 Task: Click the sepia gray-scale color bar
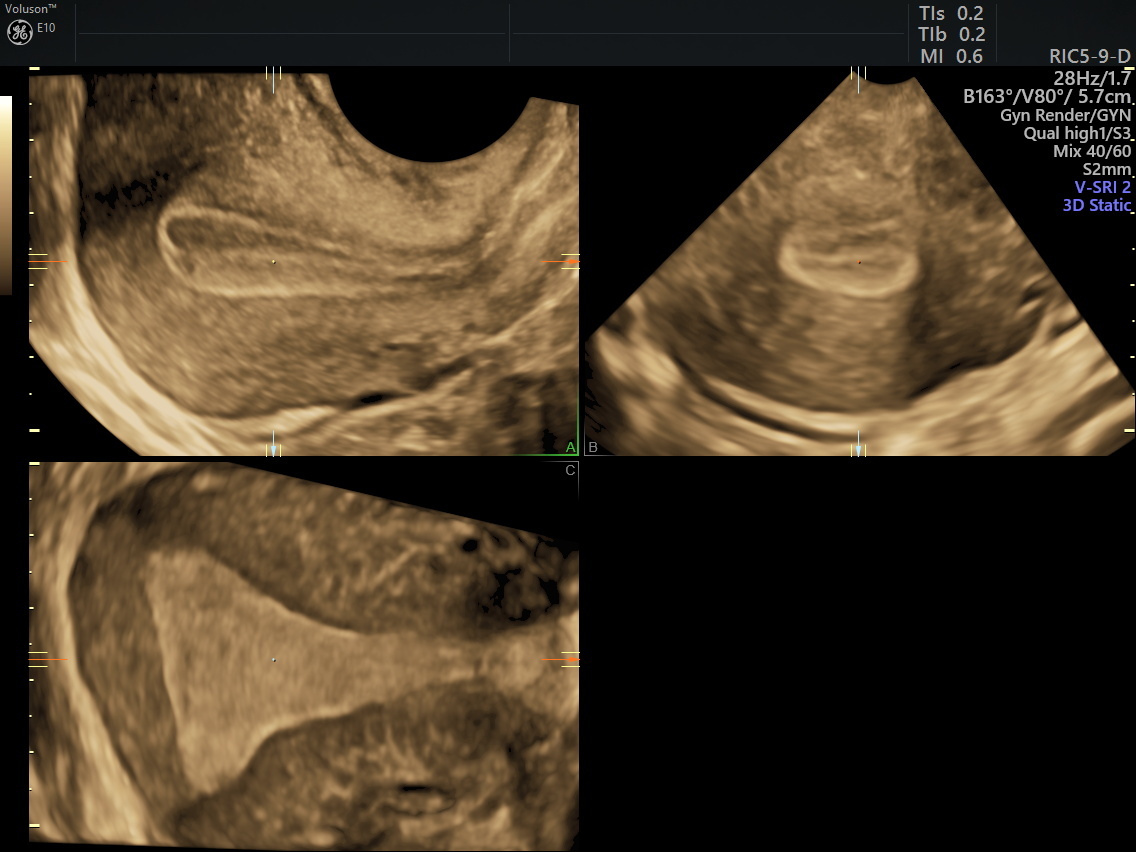click(6, 196)
